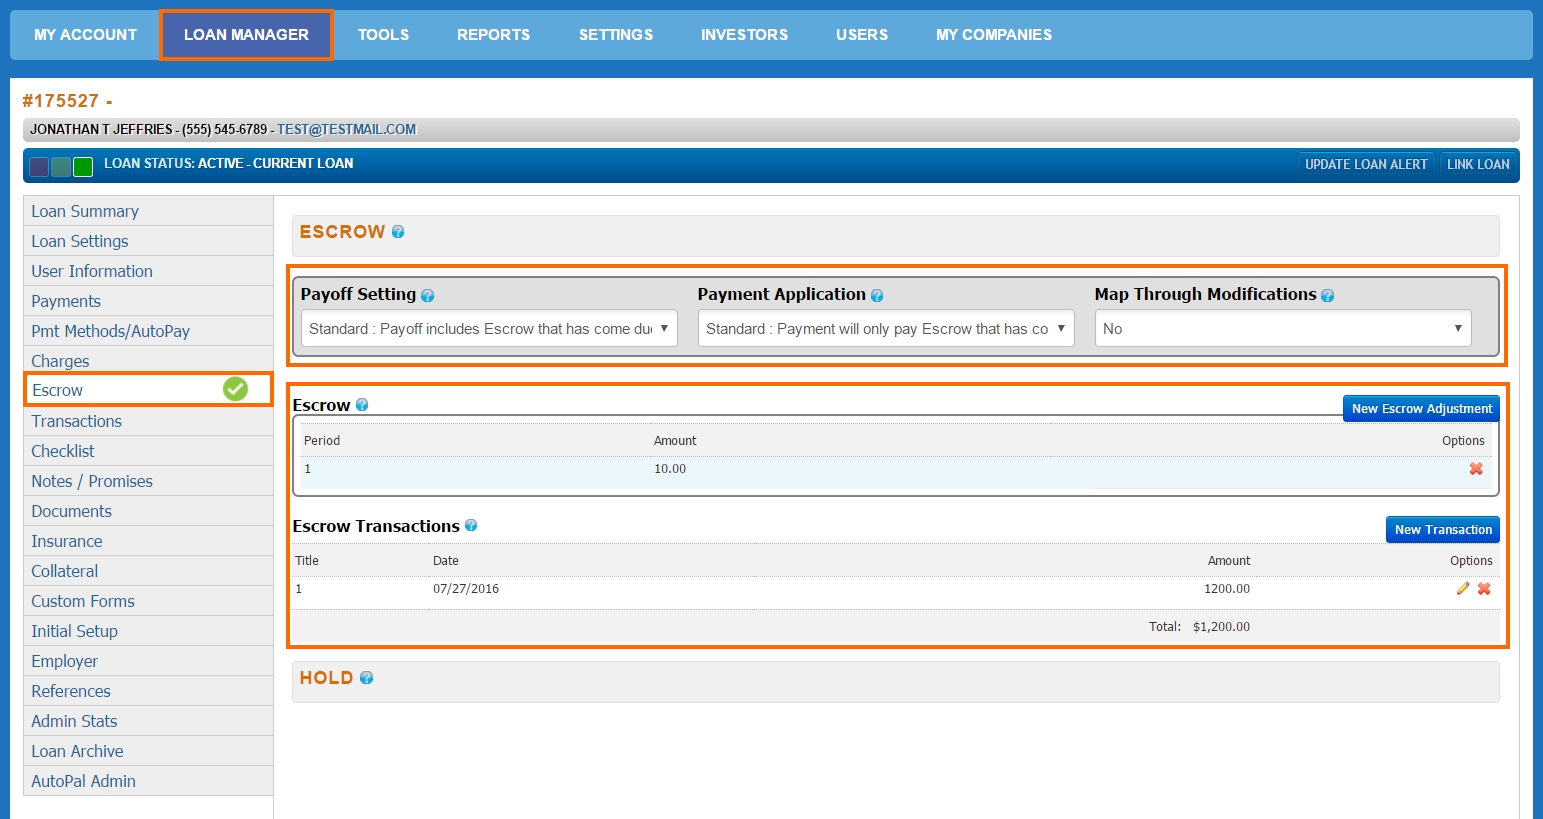Viewport: 1543px width, 819px height.
Task: Click the $1,200.00 total value
Action: [1221, 627]
